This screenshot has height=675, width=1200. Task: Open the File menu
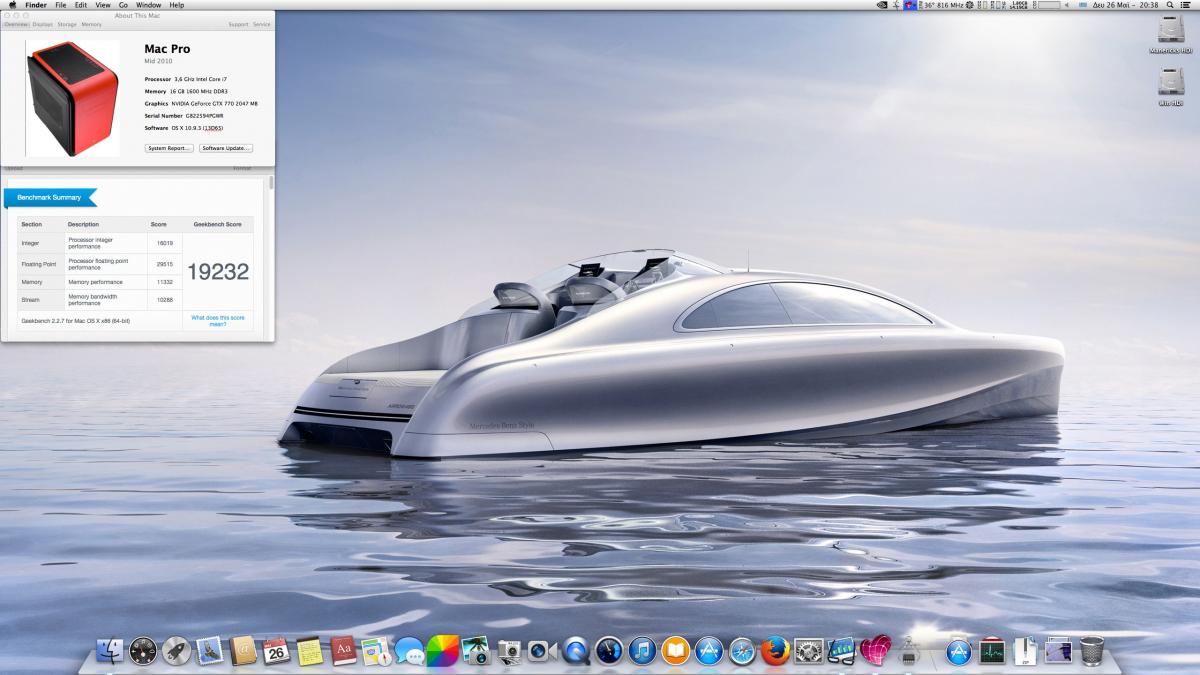click(x=61, y=5)
